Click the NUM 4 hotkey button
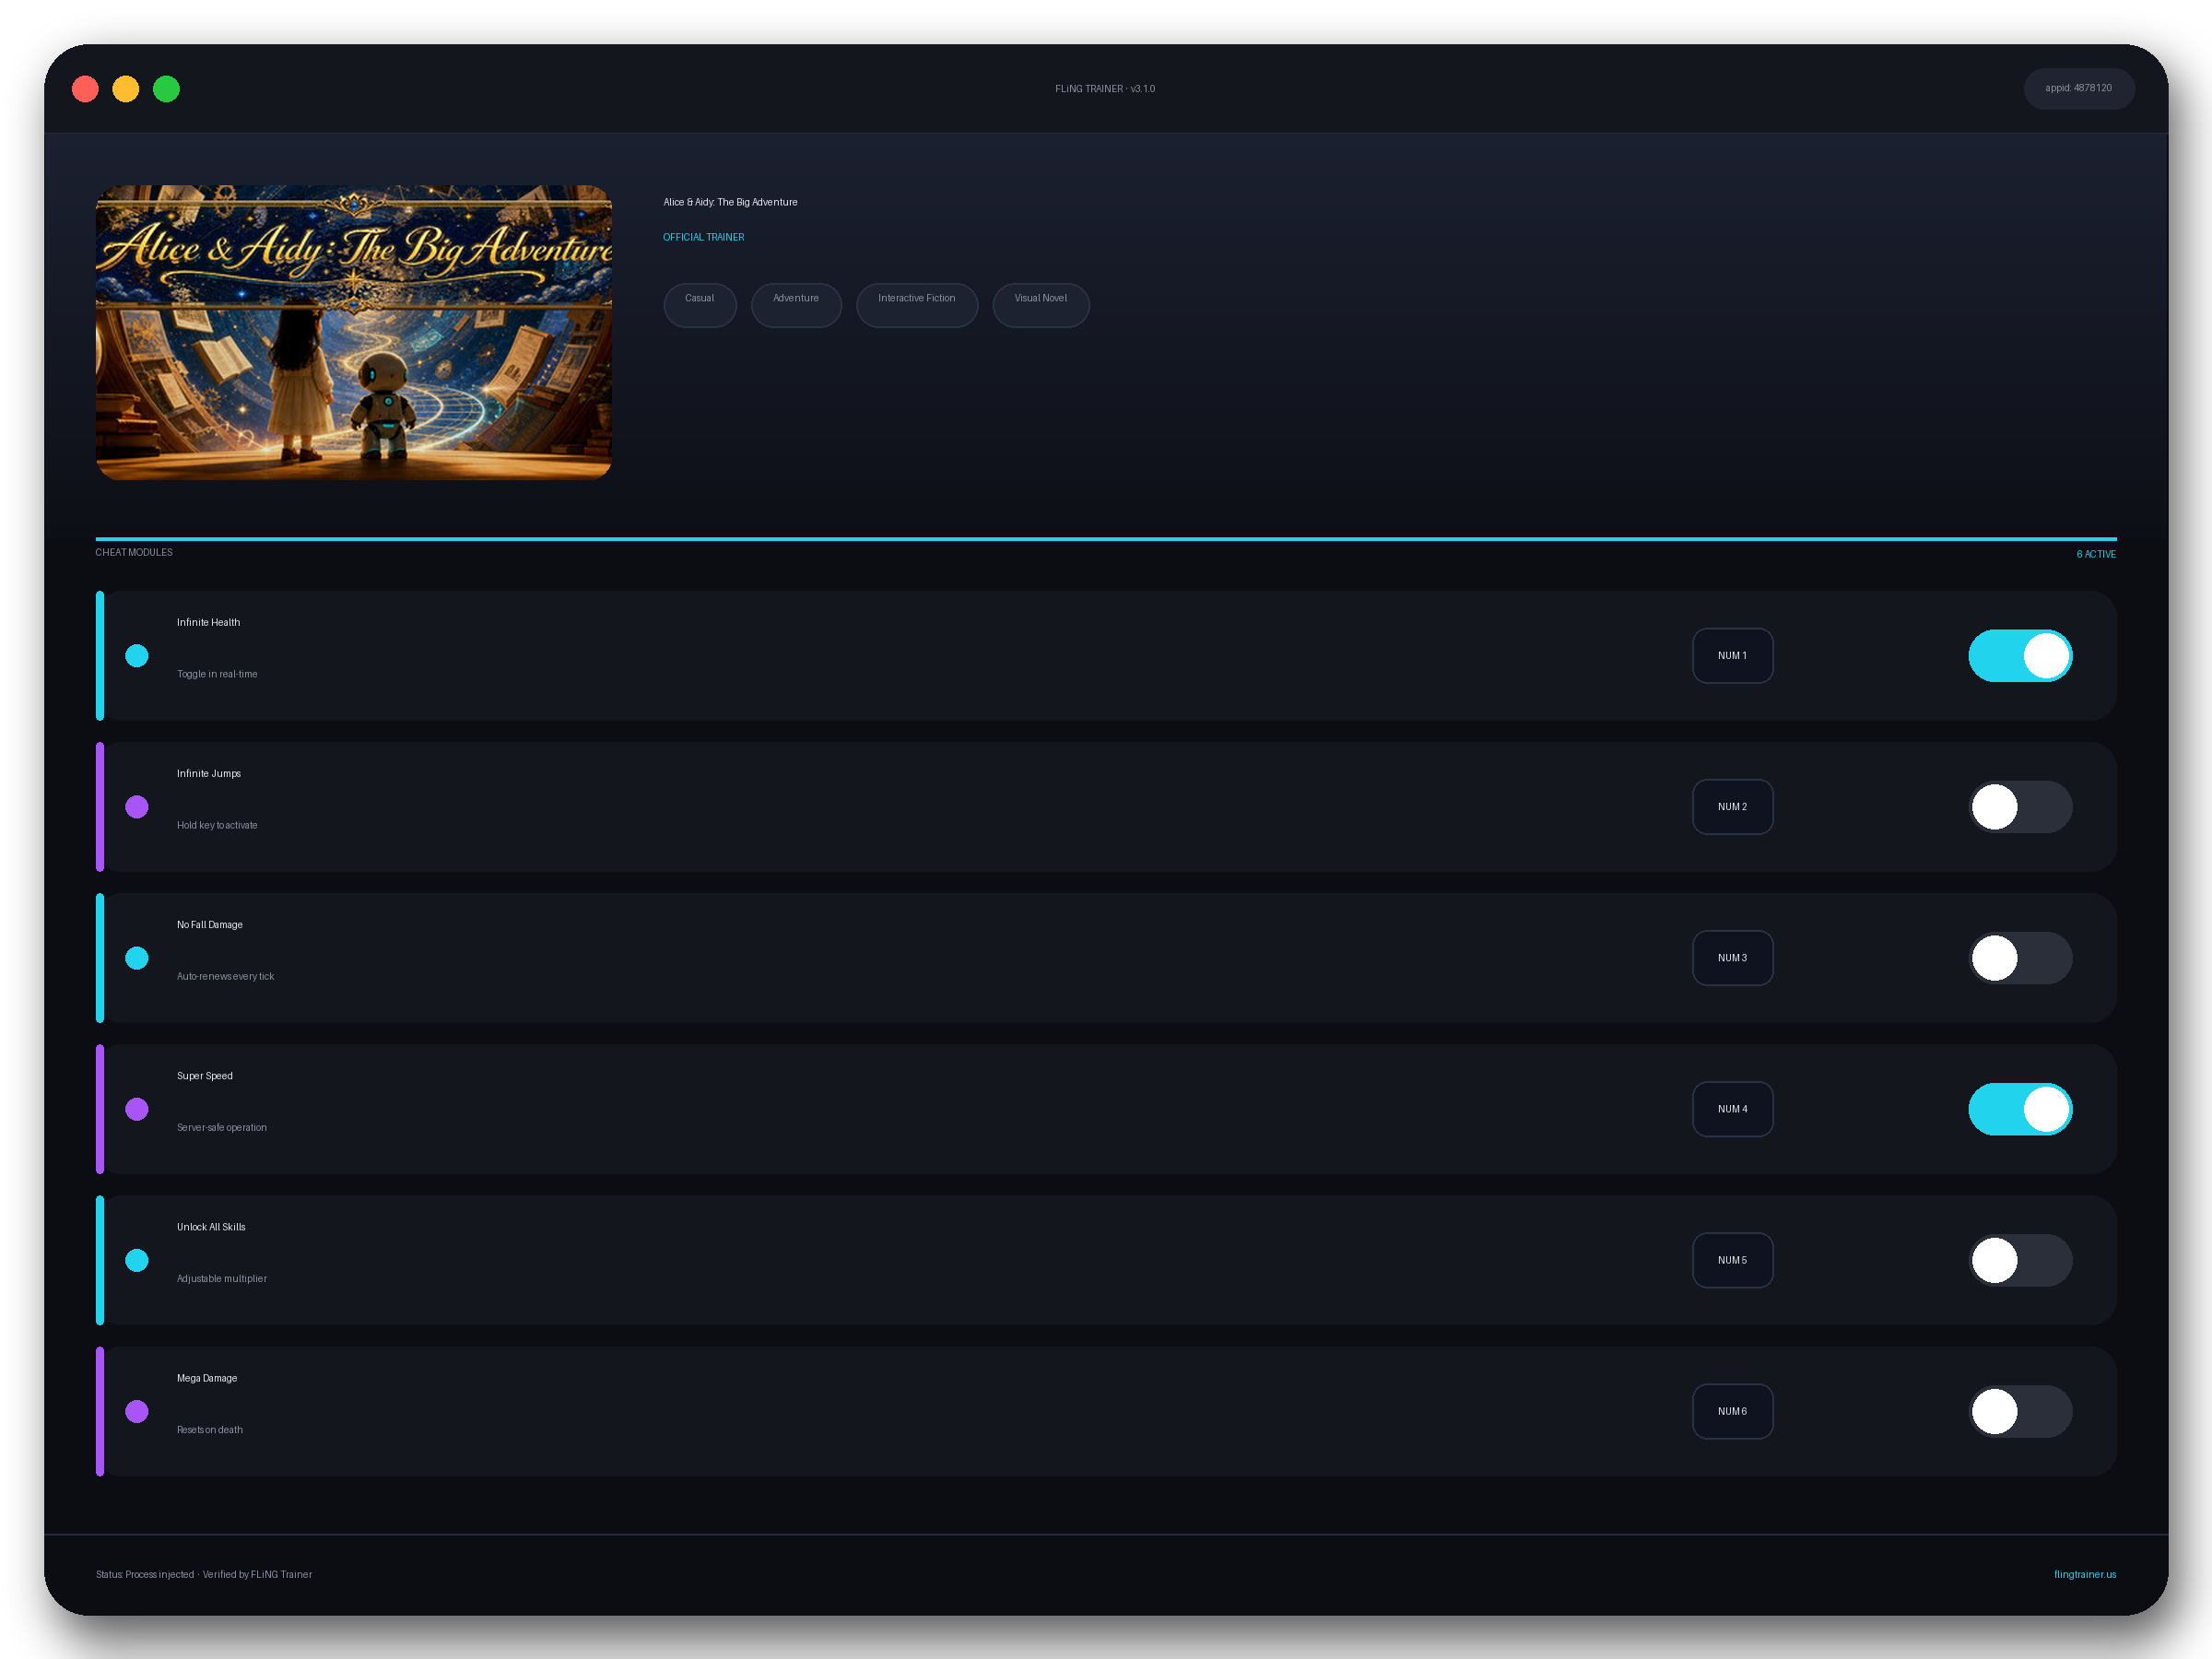Viewport: 2212px width, 1659px height. click(1732, 1109)
